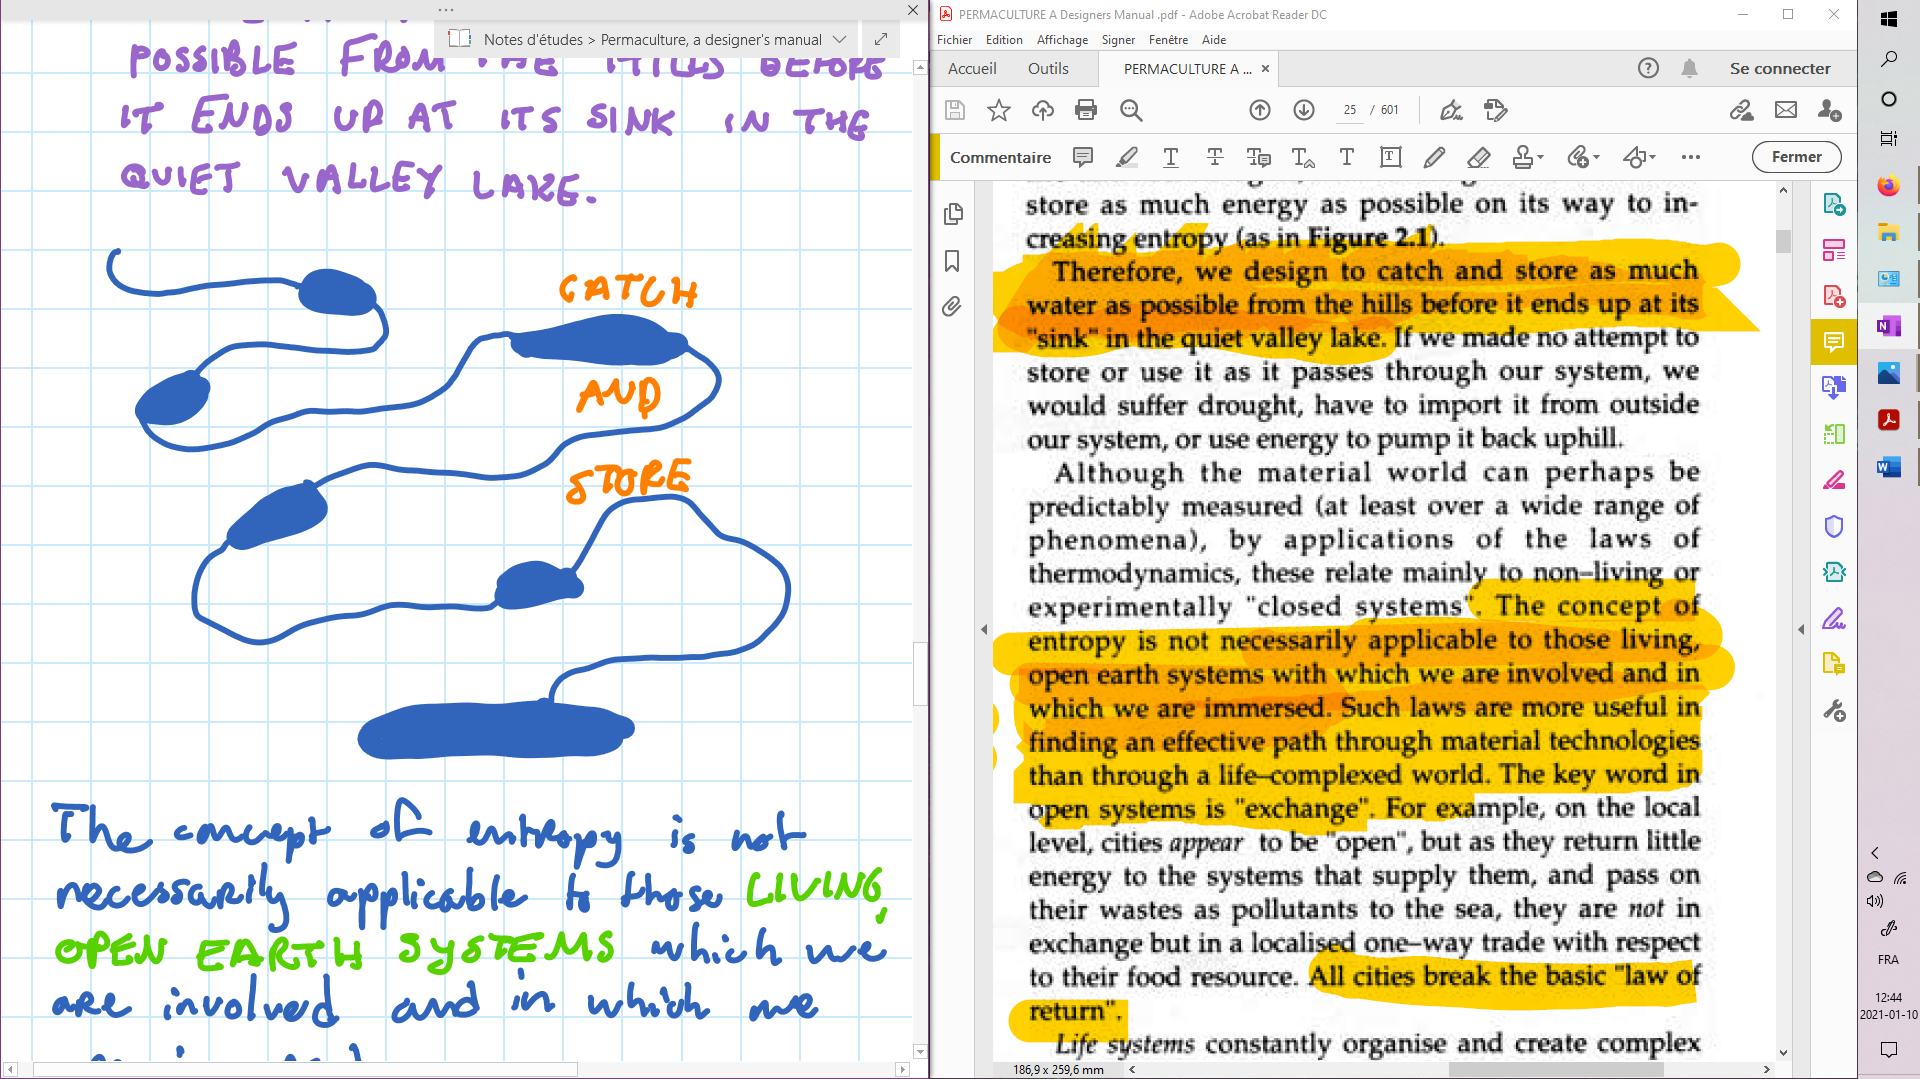
Task: Toggle full page view in OneNote
Action: pyautogui.click(x=881, y=39)
